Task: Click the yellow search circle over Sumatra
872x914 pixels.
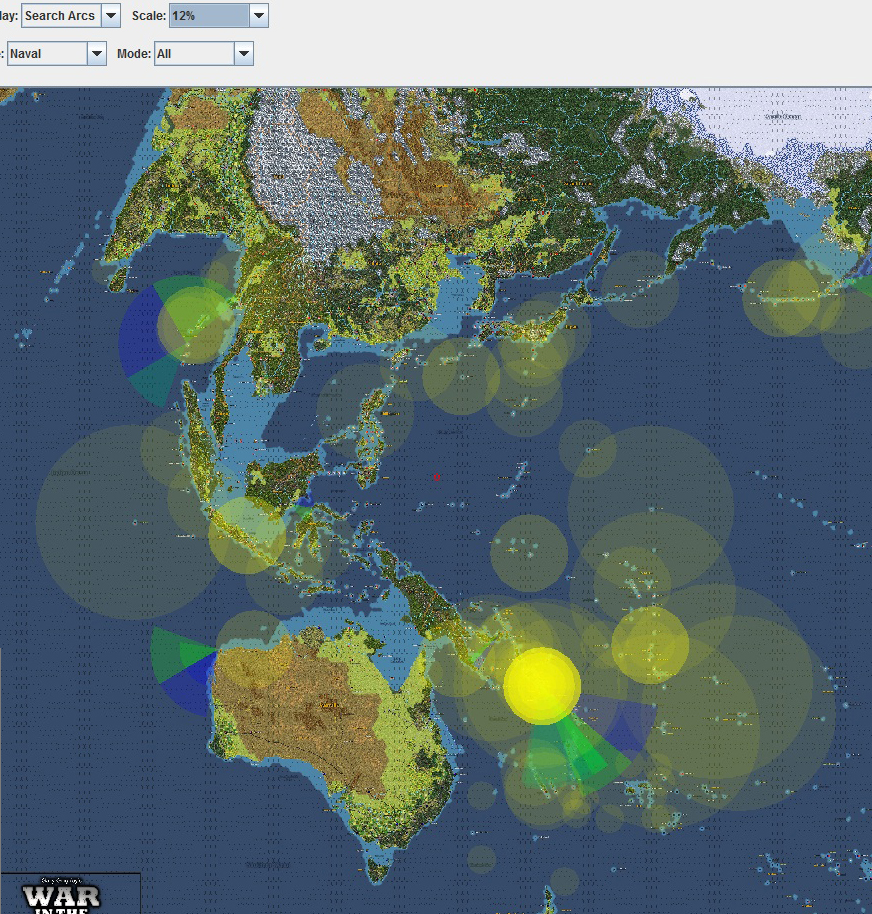Action: click(x=247, y=535)
